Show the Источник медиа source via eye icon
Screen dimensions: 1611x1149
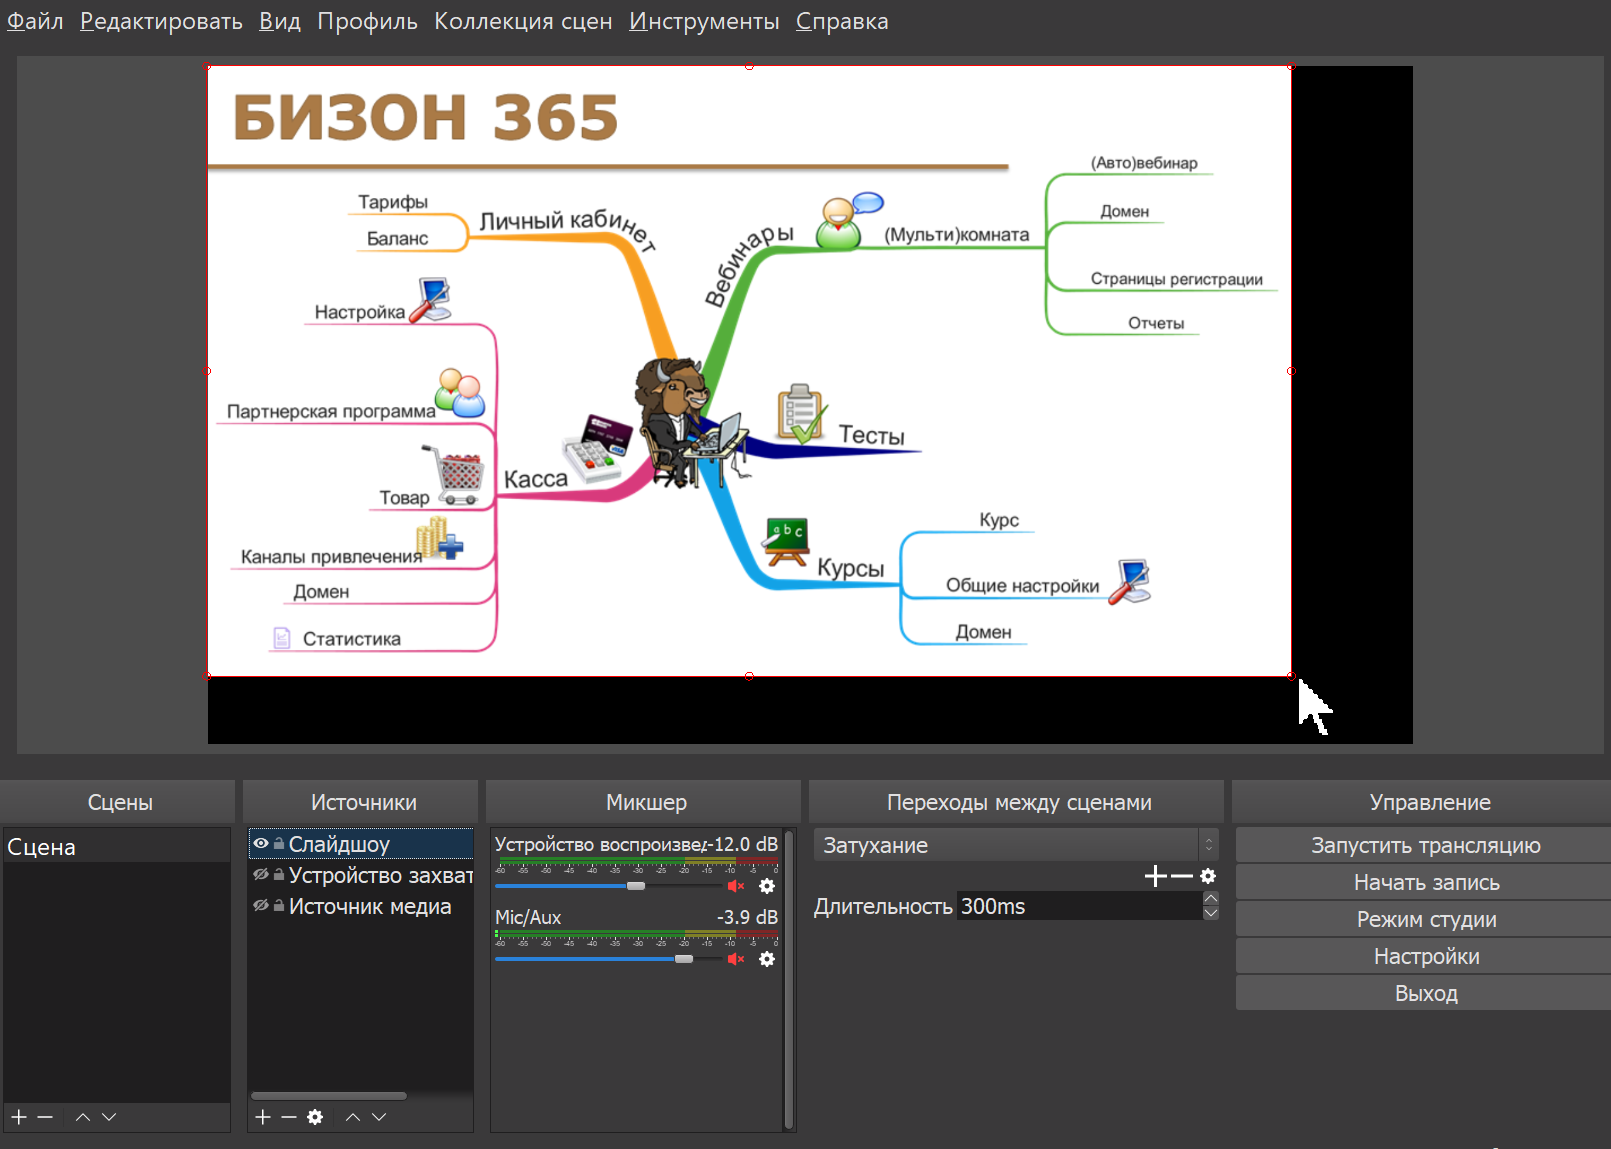point(261,906)
